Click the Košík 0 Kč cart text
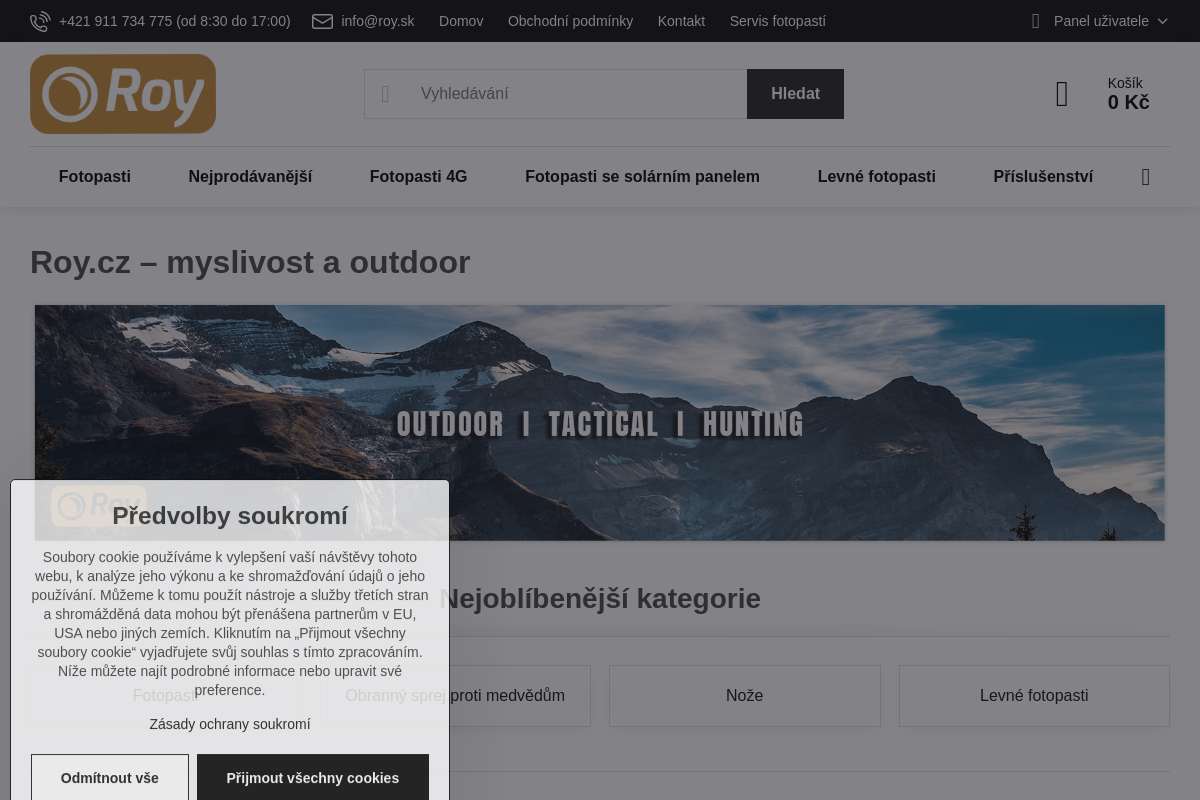Image resolution: width=1200 pixels, height=800 pixels. click(x=1128, y=94)
